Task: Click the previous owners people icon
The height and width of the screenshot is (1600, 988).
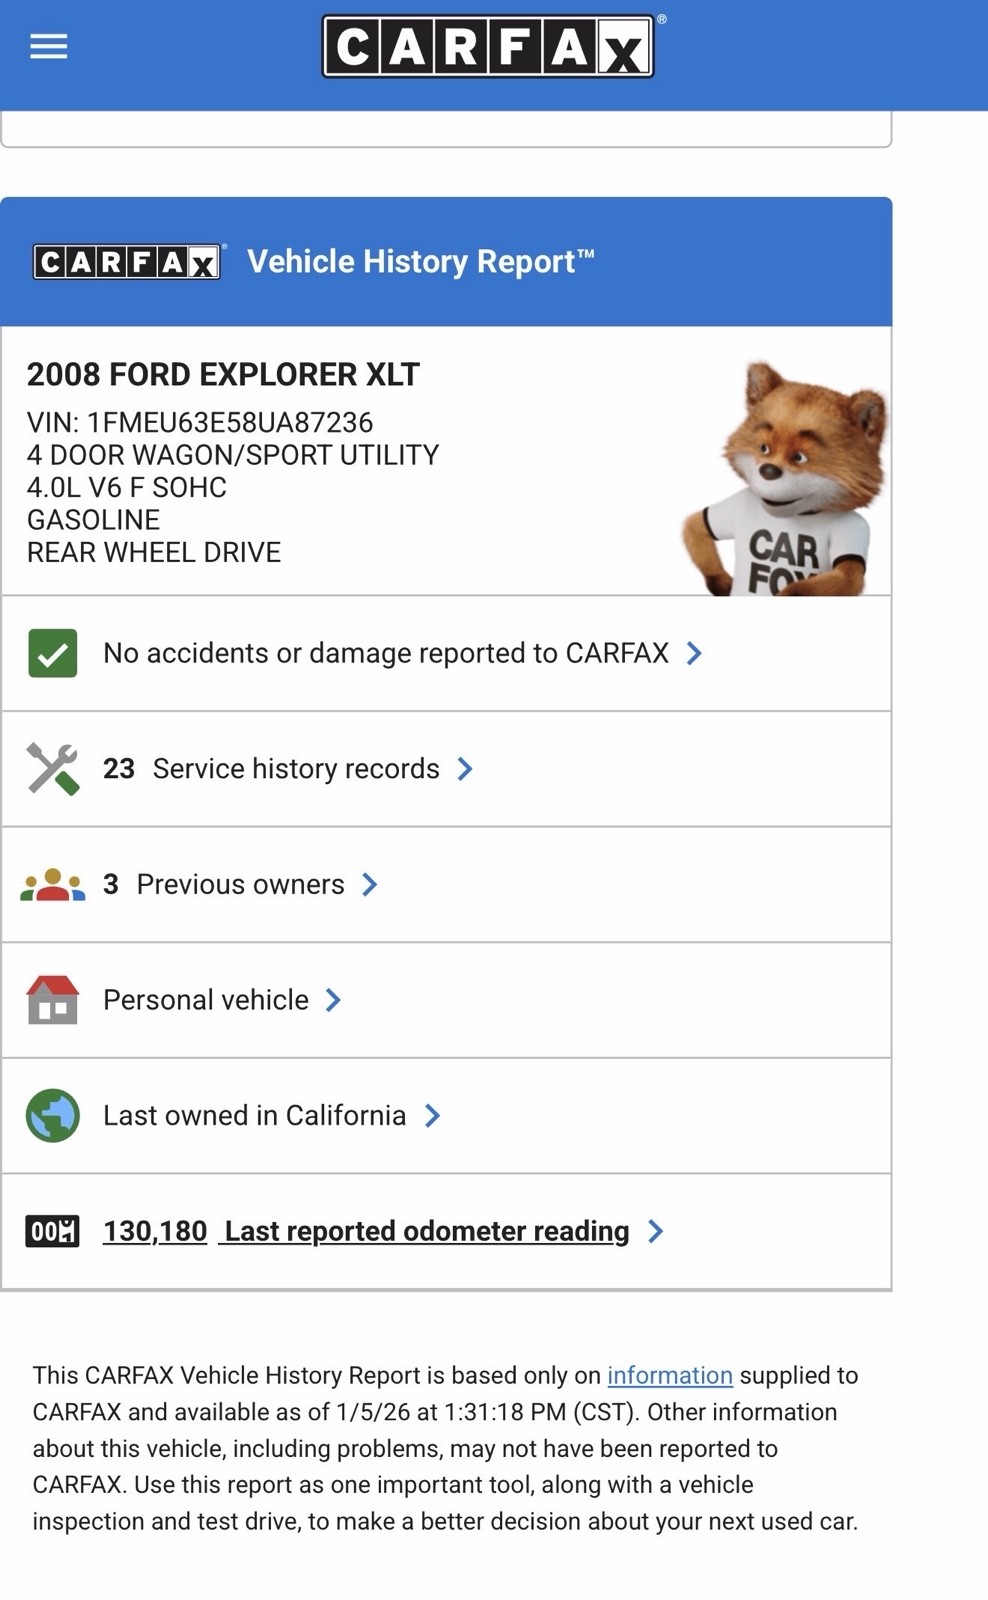Action: click(x=53, y=885)
